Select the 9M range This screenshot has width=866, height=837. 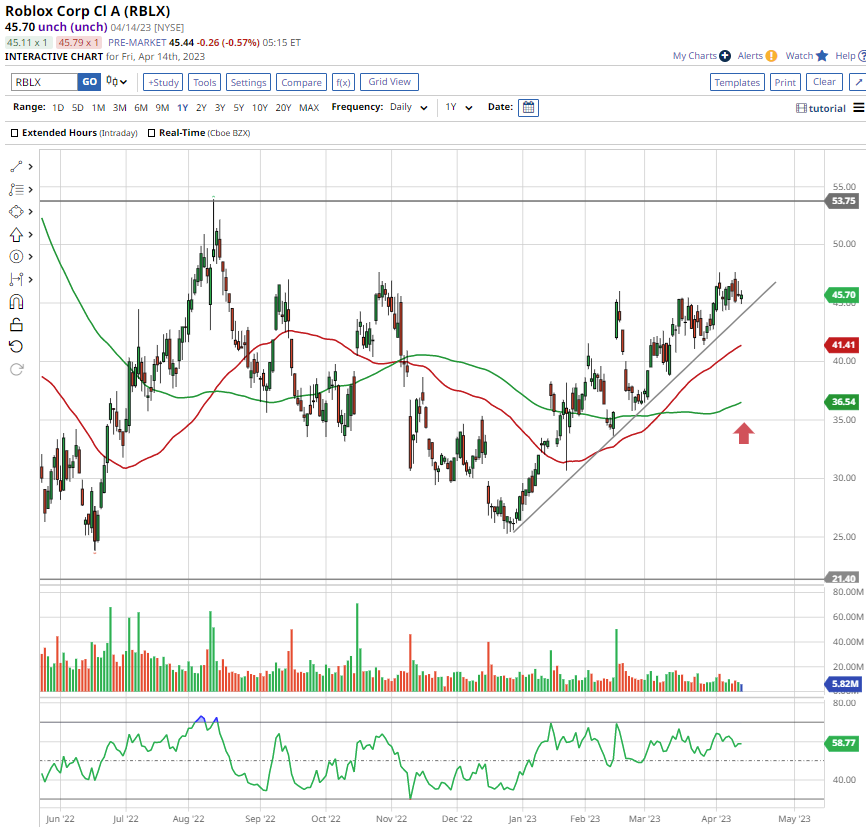[x=162, y=108]
